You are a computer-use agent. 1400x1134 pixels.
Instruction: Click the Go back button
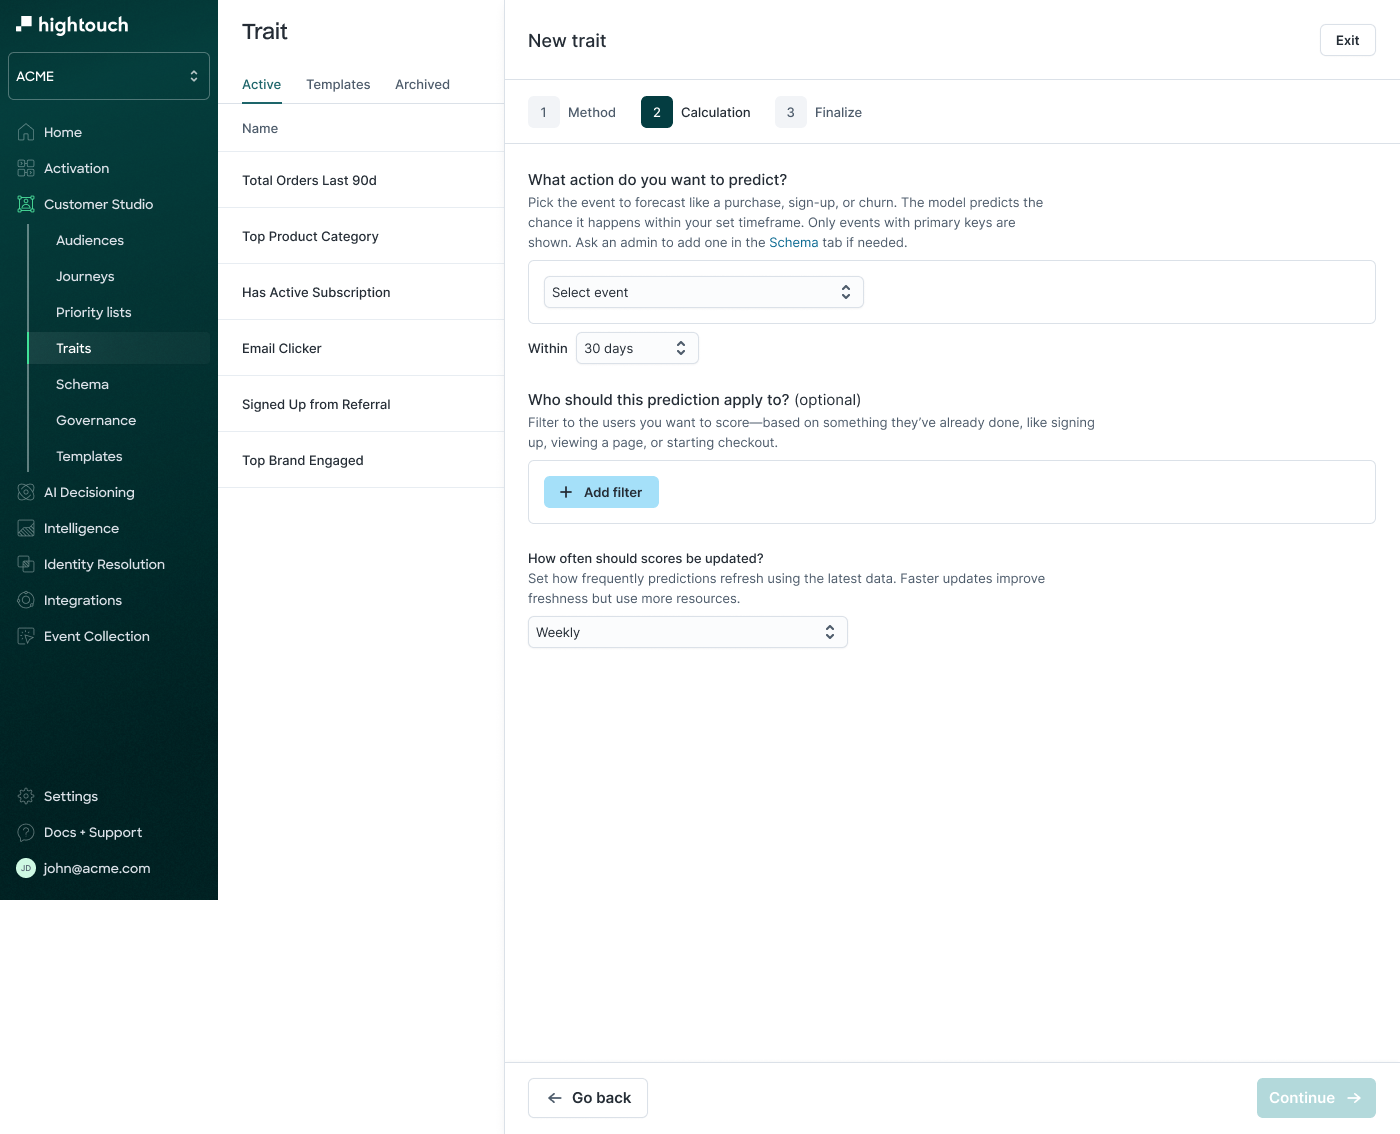[588, 1098]
